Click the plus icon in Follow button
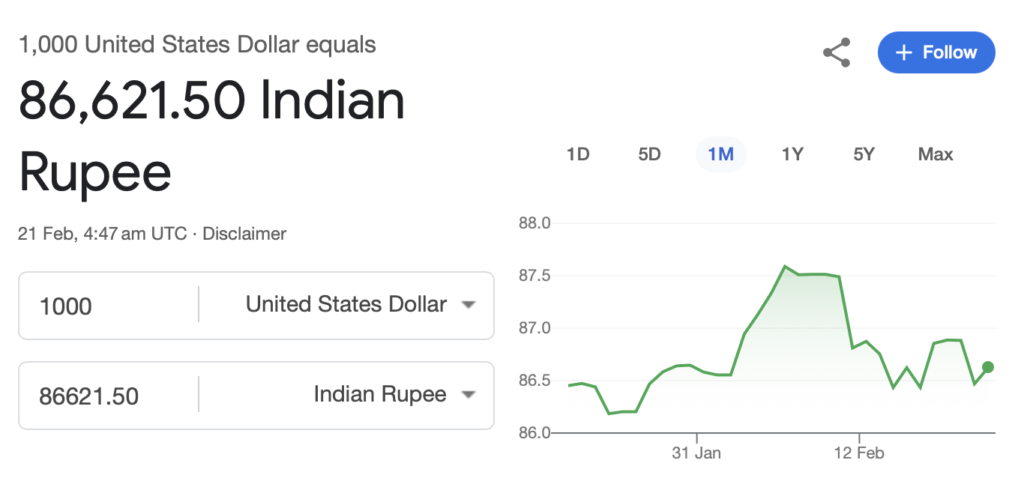 point(904,53)
